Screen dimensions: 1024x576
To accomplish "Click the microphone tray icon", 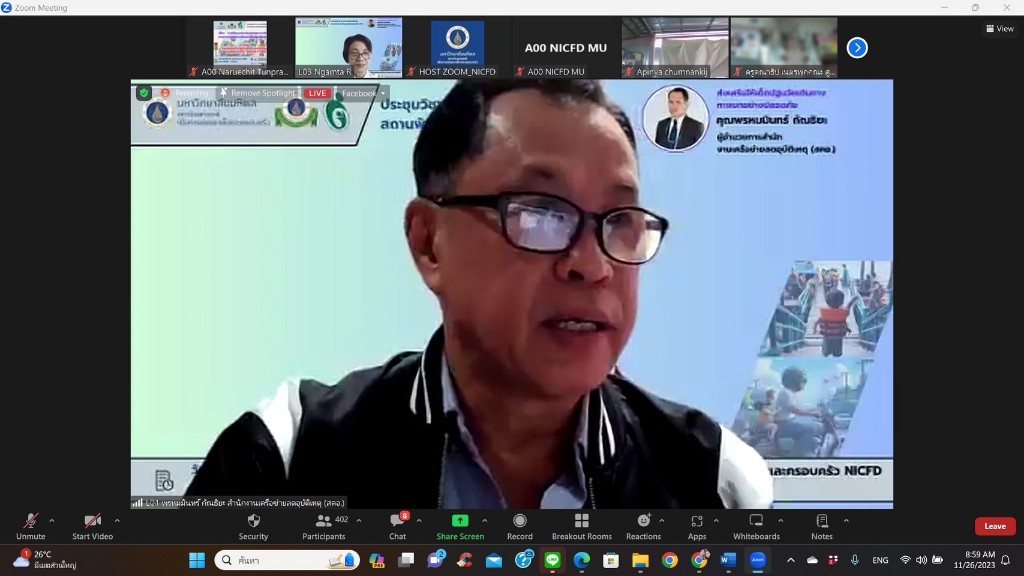I will (854, 560).
